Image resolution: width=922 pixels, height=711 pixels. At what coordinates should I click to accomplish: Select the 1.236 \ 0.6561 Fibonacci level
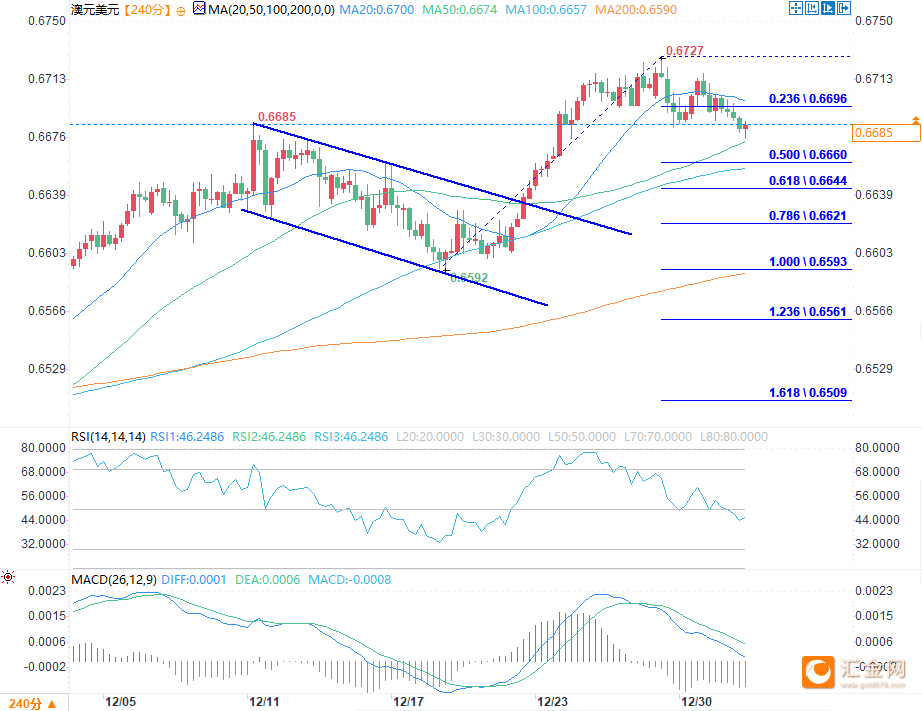(808, 312)
